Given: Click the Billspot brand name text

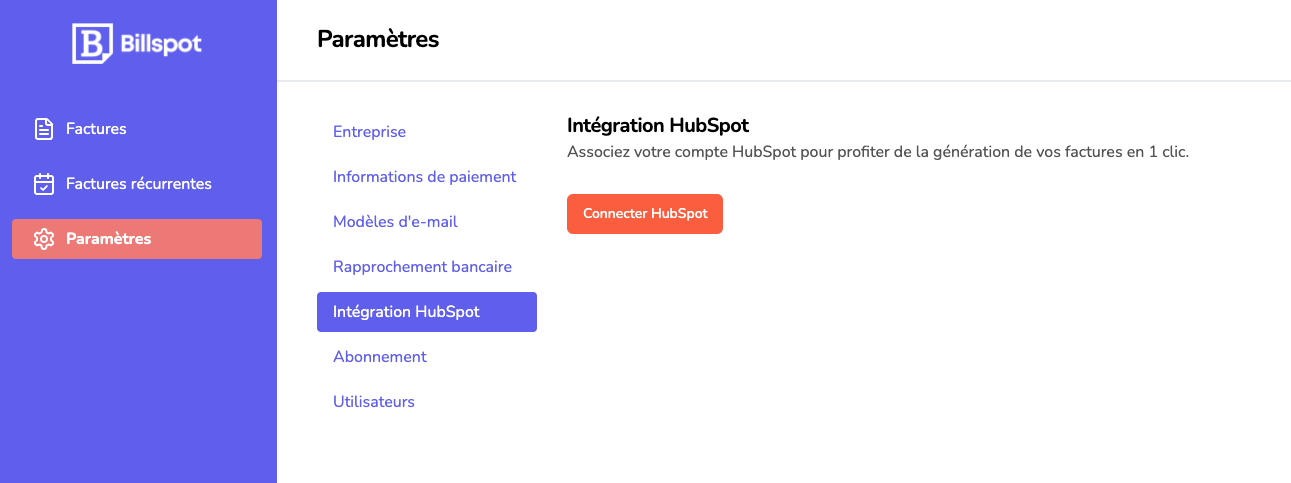Looking at the screenshot, I should click(160, 44).
